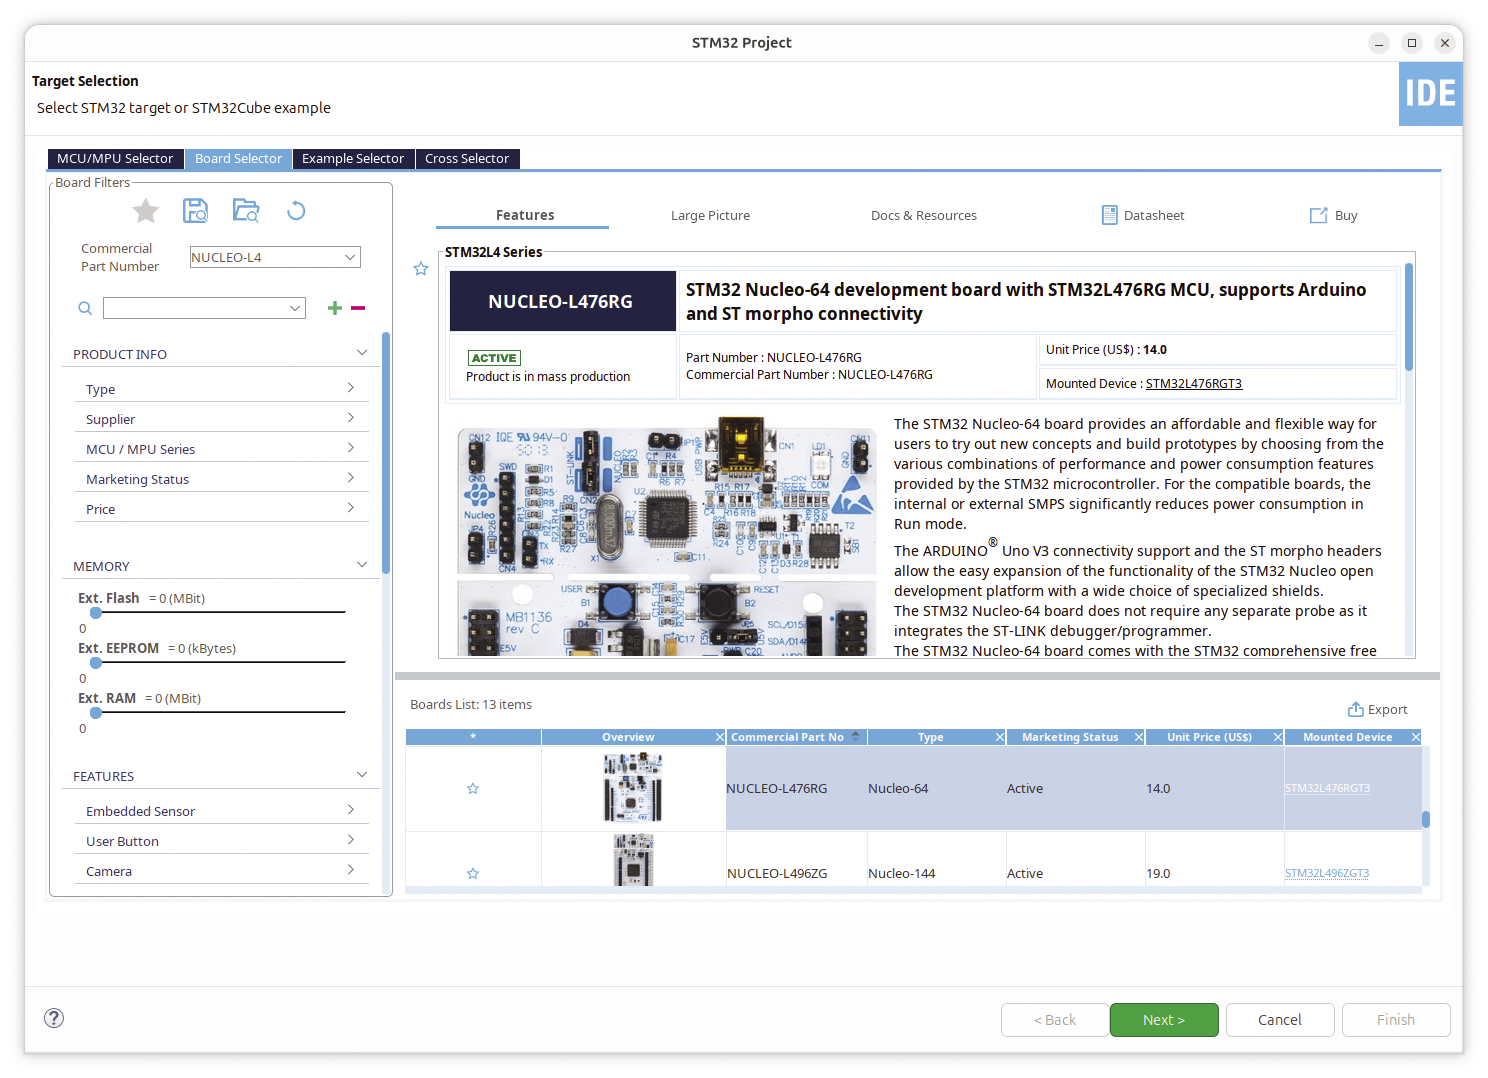Screen dimensions: 1488x1078
Task: Click the pink minus remove filter icon
Action: click(x=358, y=308)
